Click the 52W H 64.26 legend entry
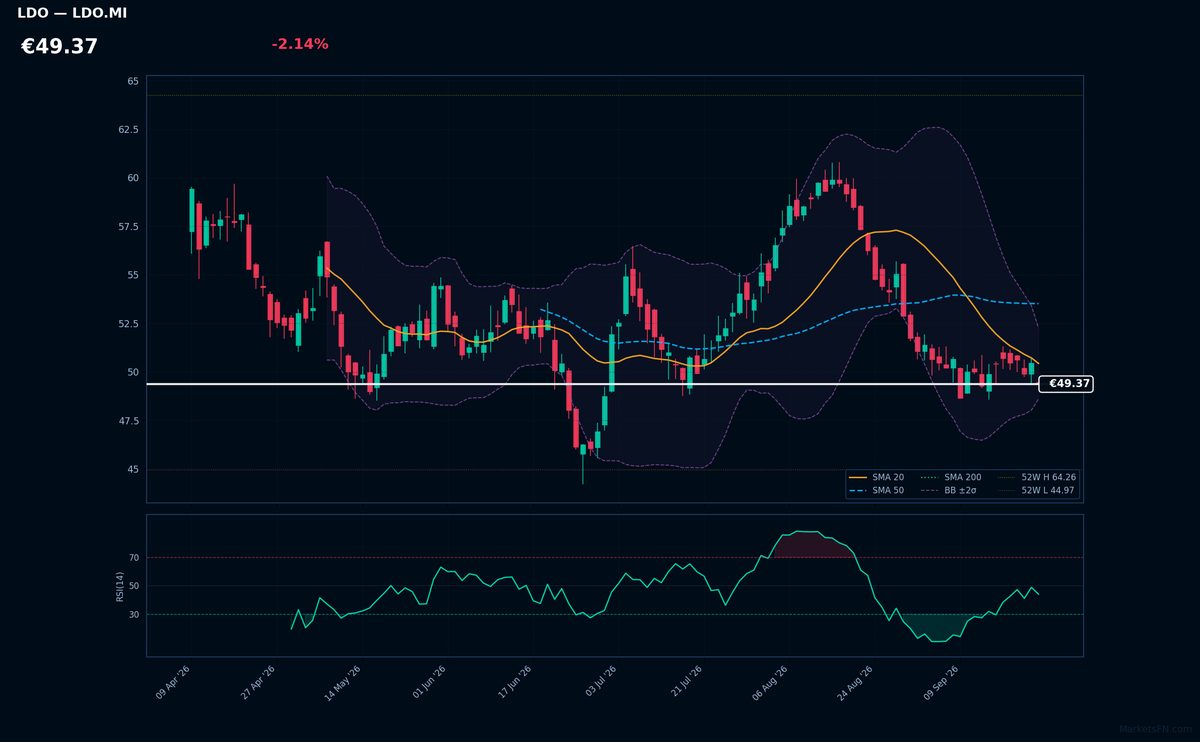The width and height of the screenshot is (1200, 742). (1037, 478)
